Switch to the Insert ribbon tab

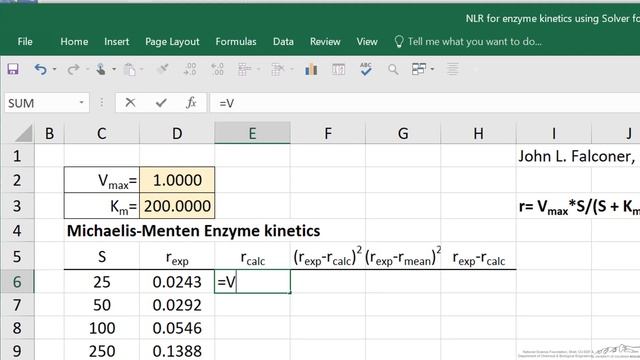click(116, 42)
